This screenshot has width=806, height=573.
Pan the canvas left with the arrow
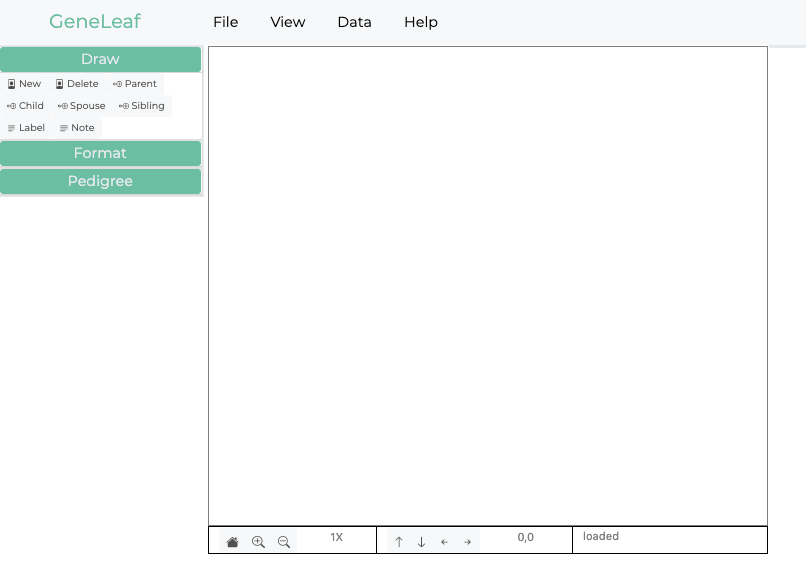[x=445, y=542]
